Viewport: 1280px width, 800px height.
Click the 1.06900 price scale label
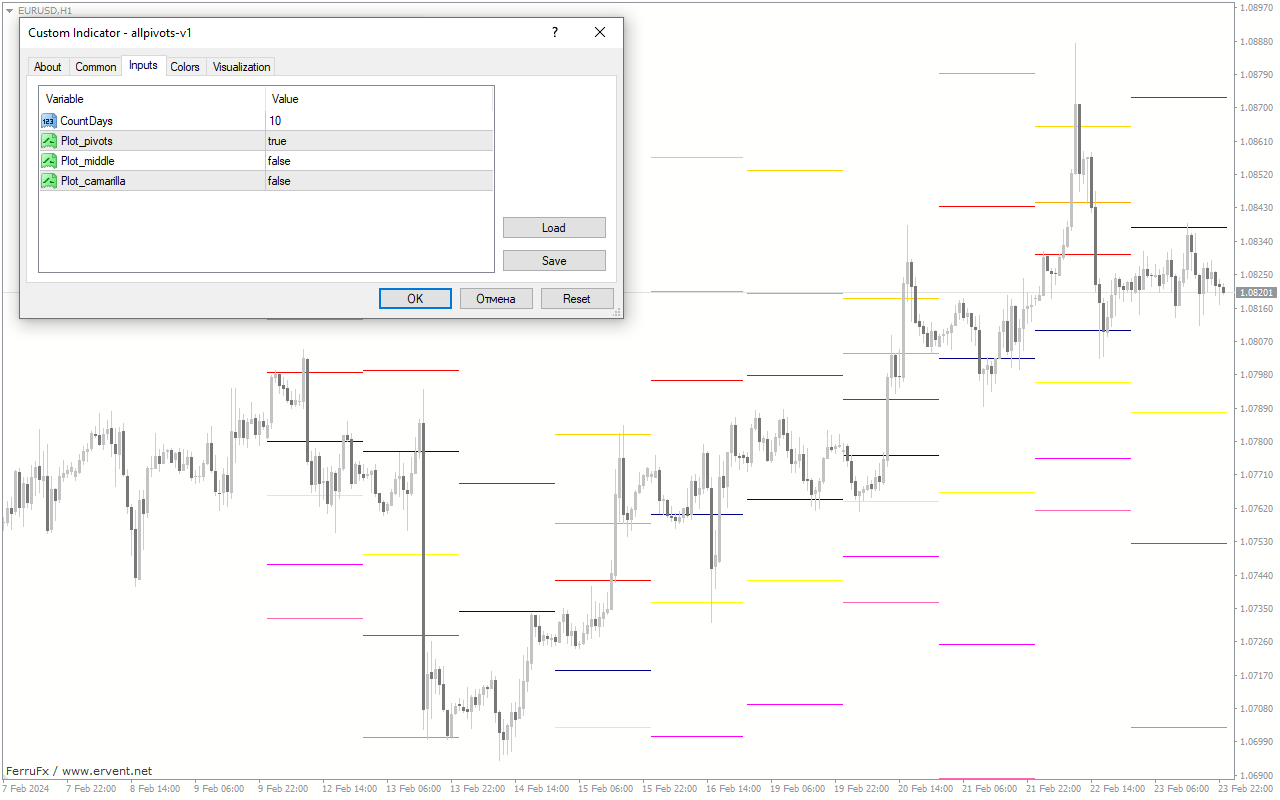pos(1257,775)
